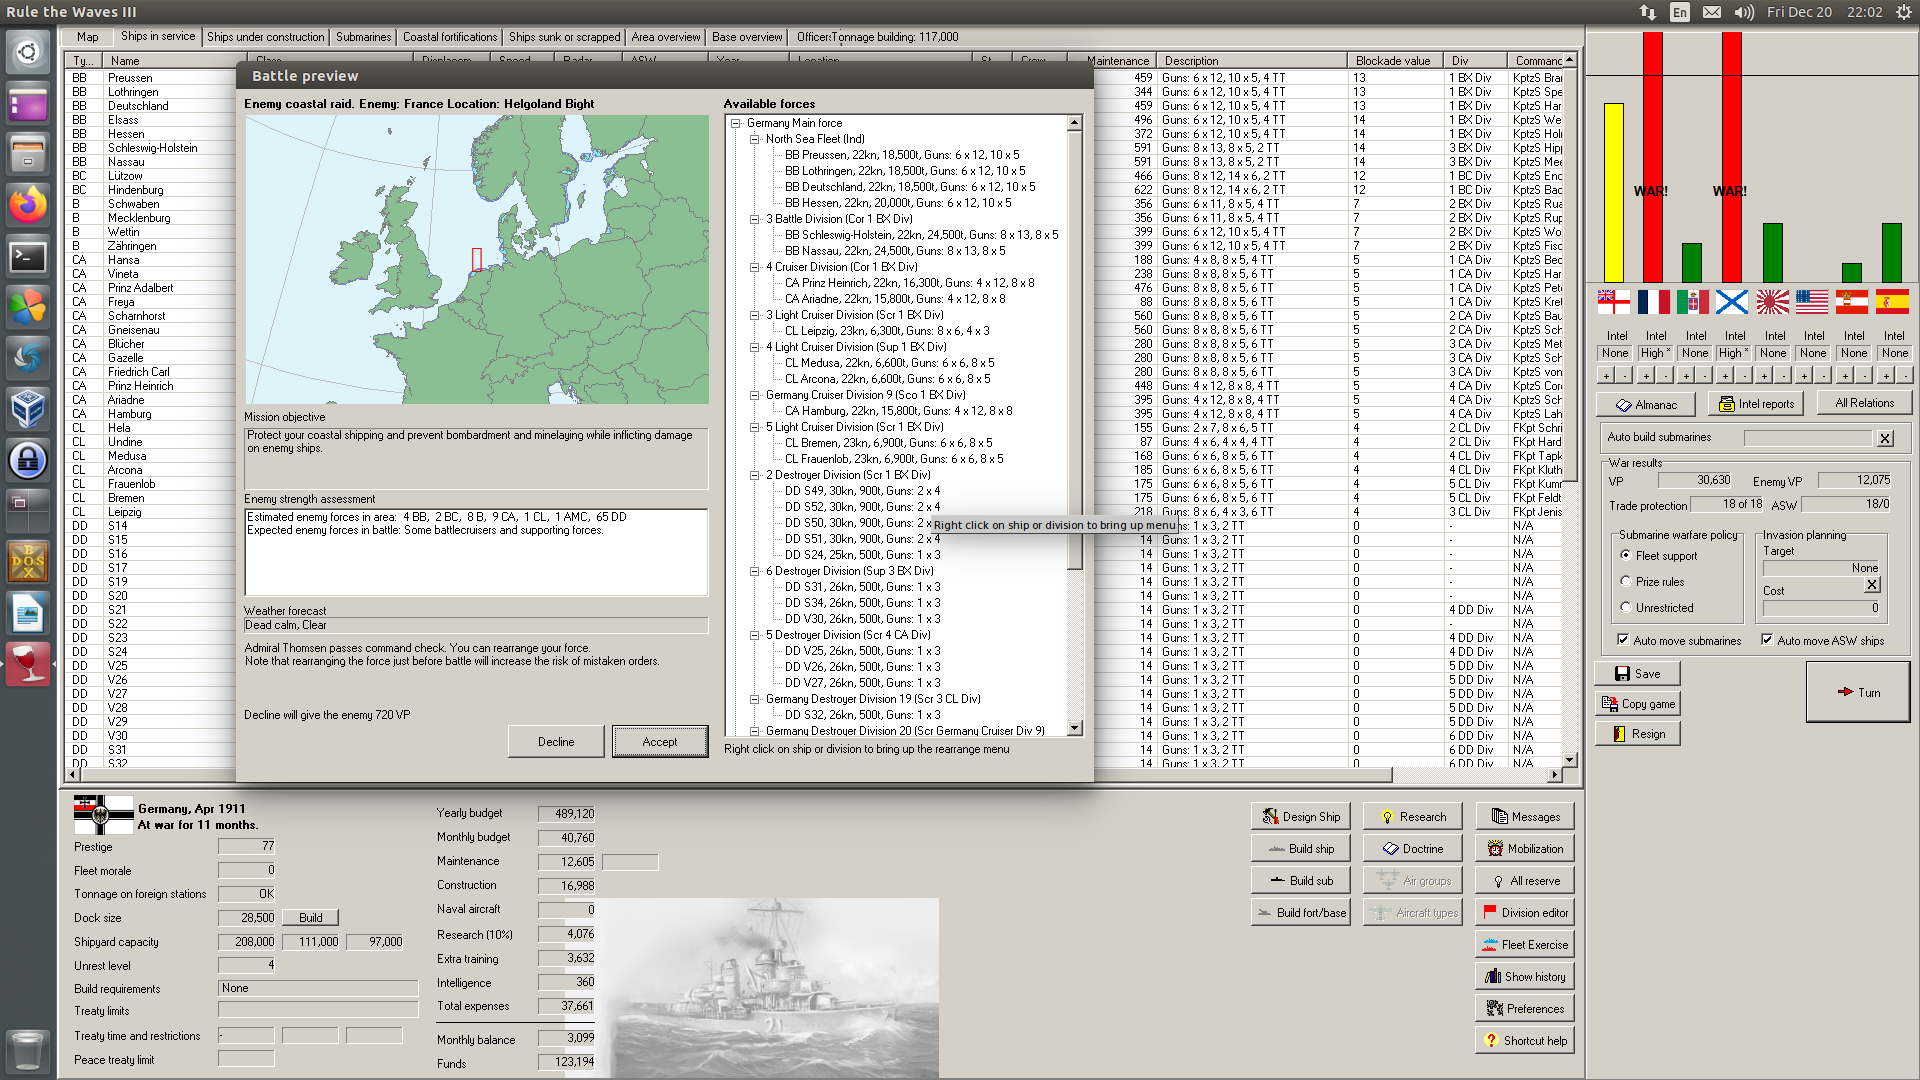Screen dimensions: 1920x1080
Task: Open the Almanac book button
Action: (1646, 404)
